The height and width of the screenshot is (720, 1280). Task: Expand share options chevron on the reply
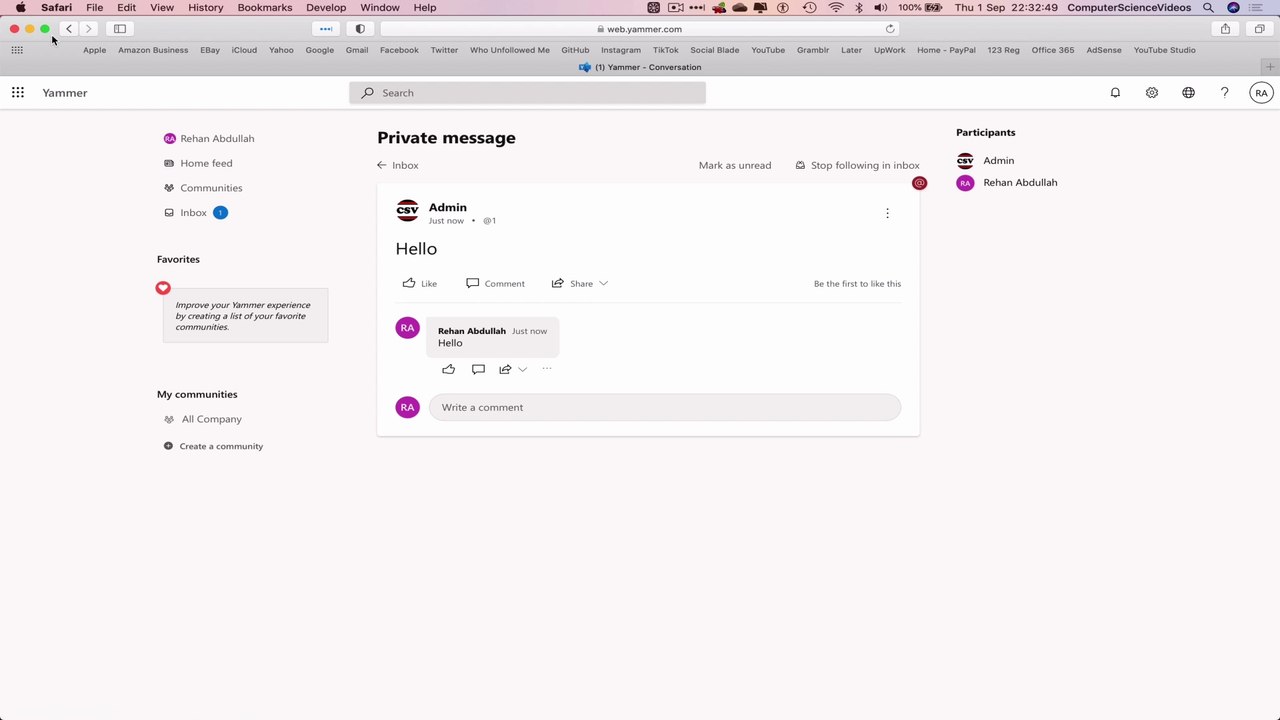(x=522, y=370)
